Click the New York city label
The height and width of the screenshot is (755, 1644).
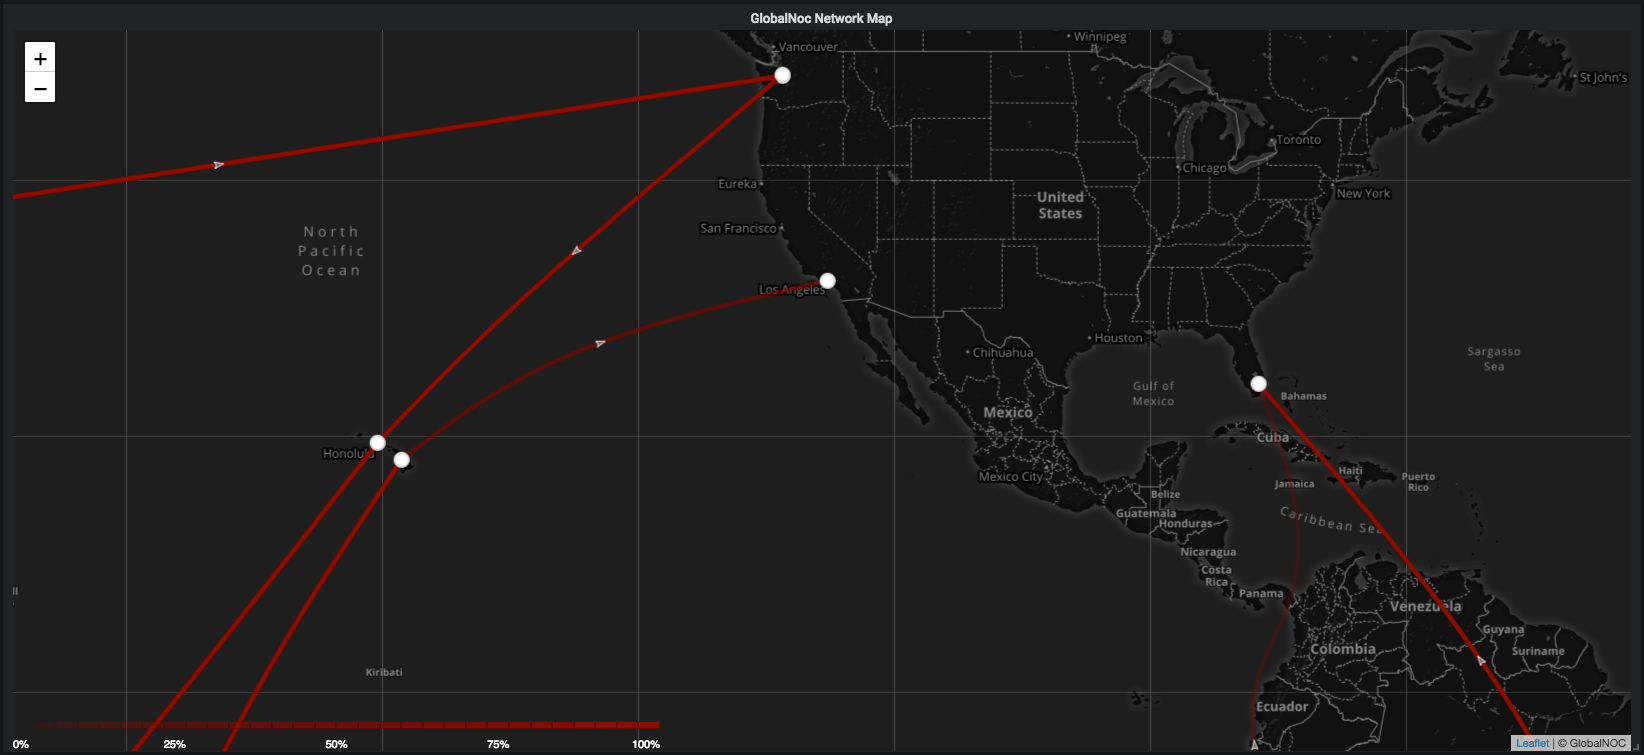click(1364, 193)
